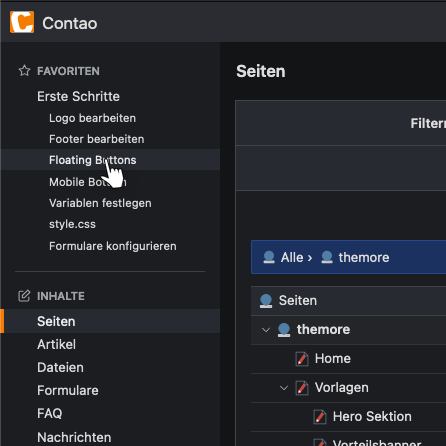Click the Favoriten star icon
This screenshot has height=446, width=446.
pos(24,71)
